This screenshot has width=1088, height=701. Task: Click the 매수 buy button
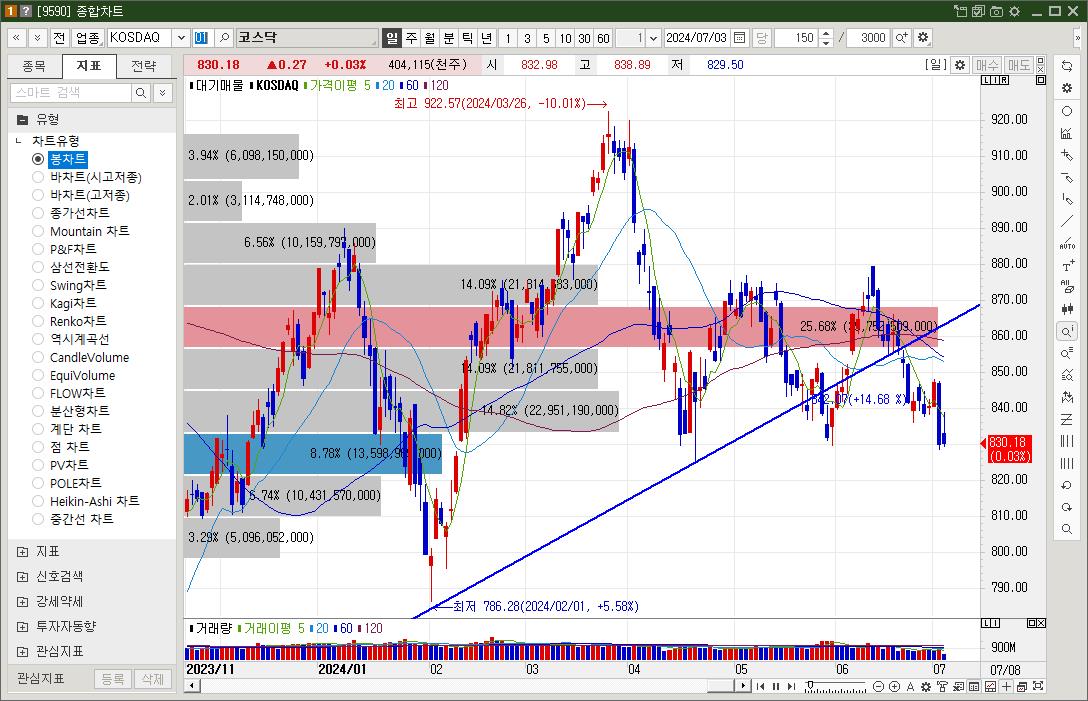tap(987, 65)
